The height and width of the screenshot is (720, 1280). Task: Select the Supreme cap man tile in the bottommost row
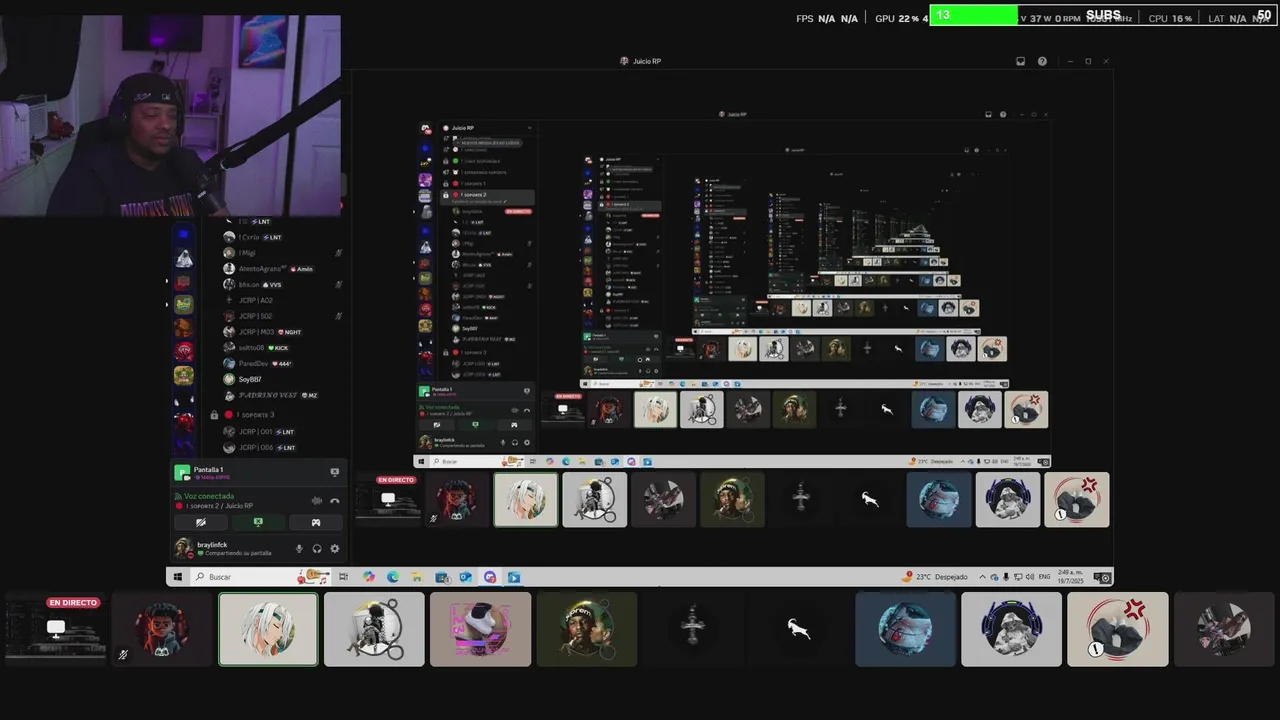pyautogui.click(x=587, y=629)
